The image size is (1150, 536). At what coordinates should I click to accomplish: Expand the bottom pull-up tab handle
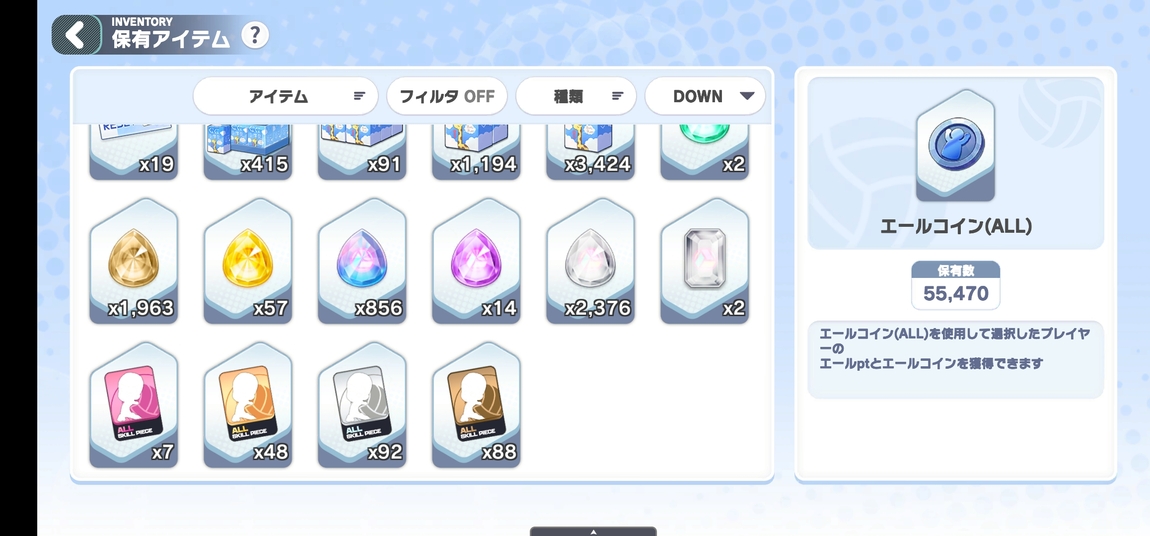point(593,531)
